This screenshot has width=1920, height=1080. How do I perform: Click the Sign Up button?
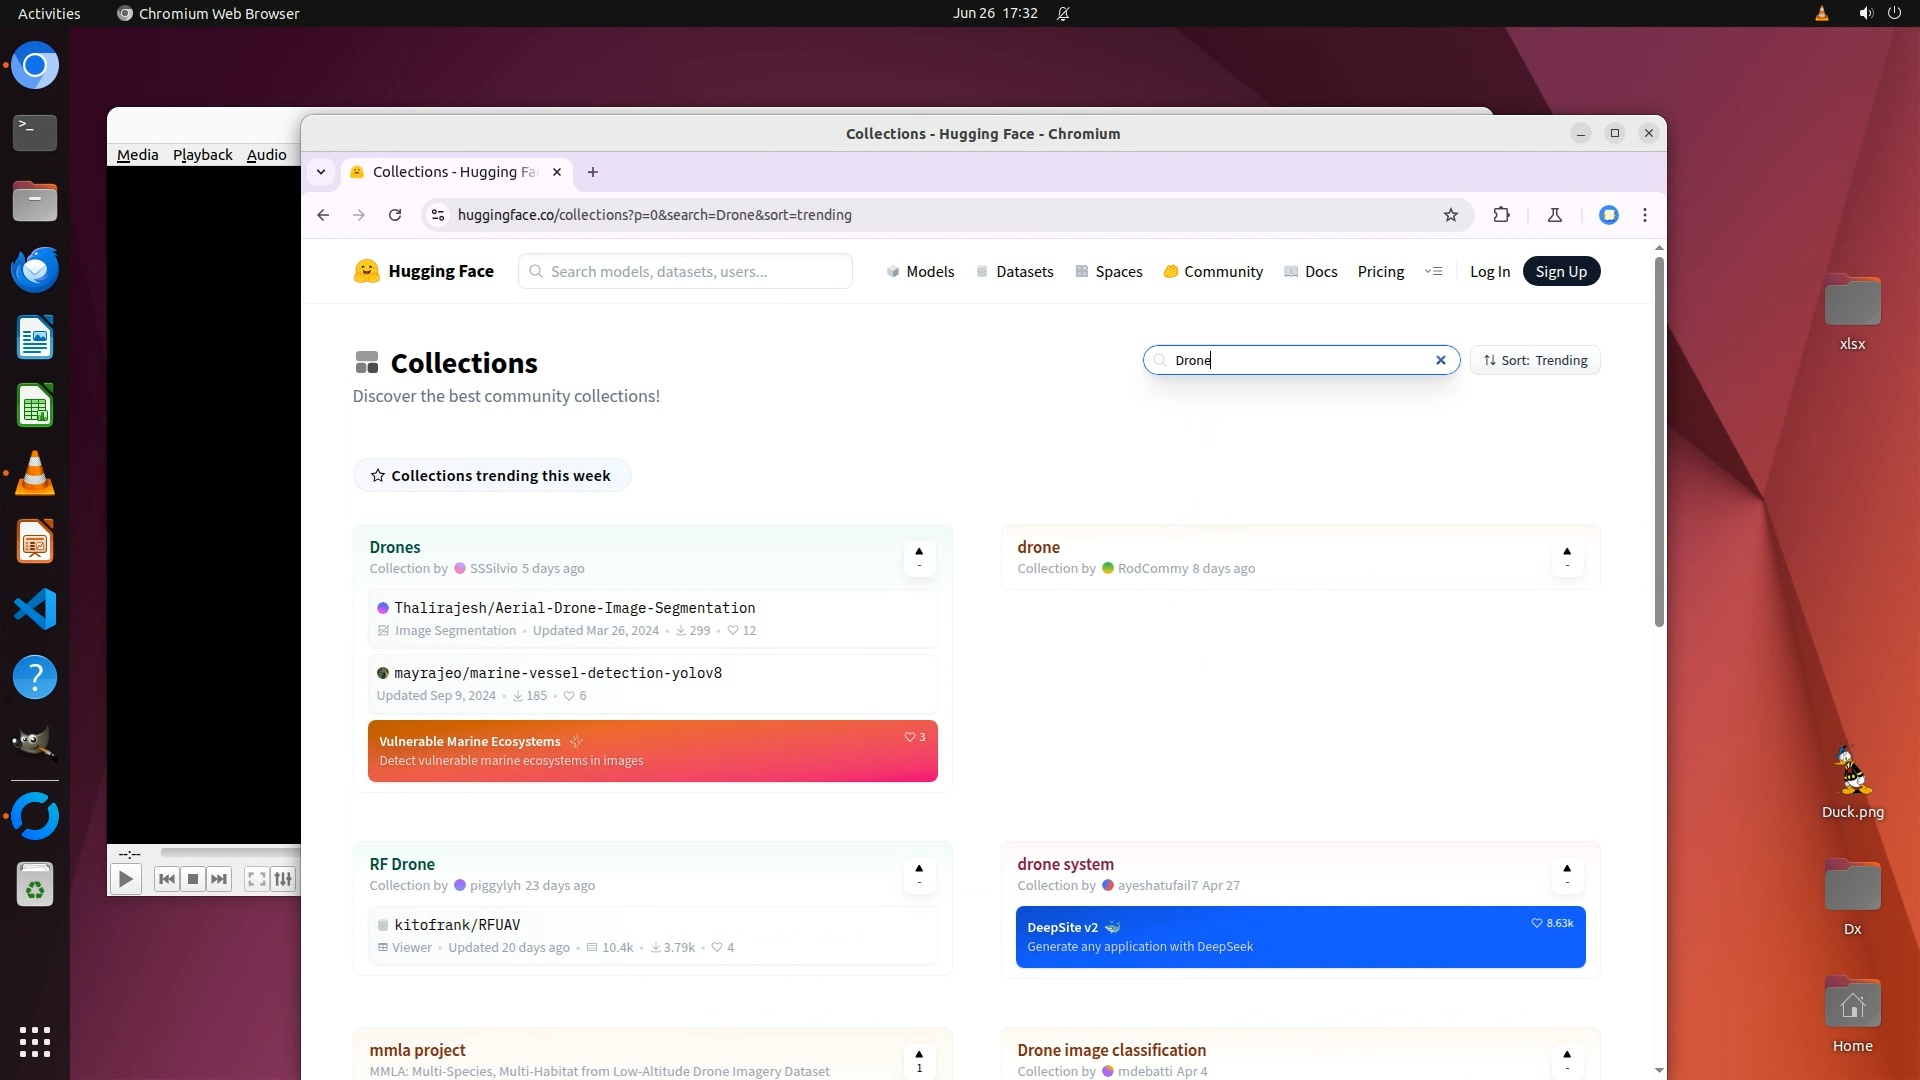(x=1561, y=271)
